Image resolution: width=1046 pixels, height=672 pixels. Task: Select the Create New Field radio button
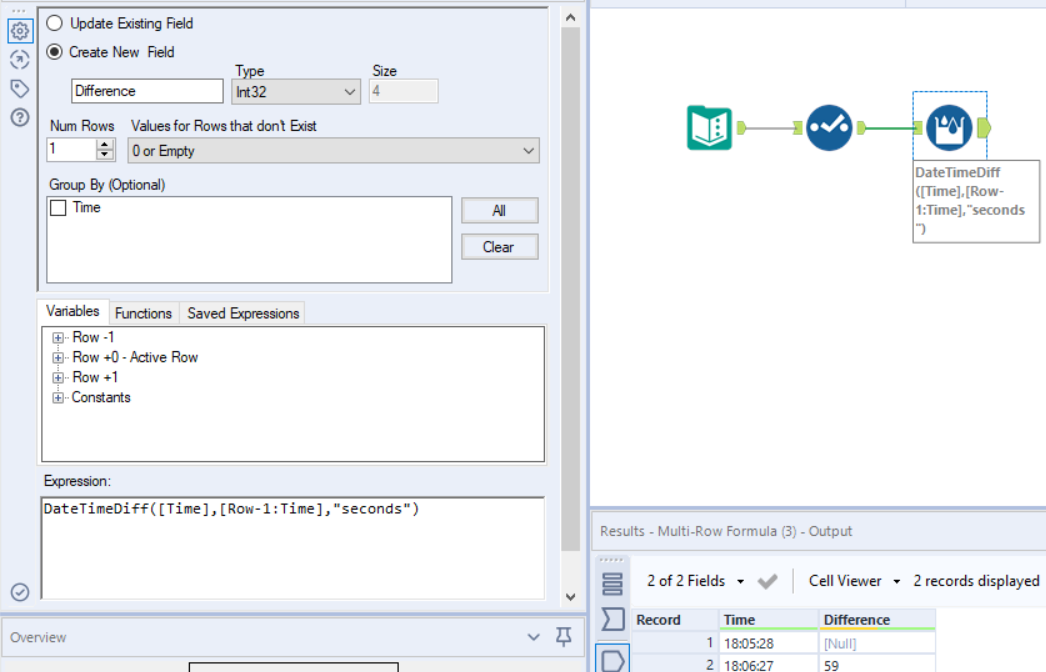pyautogui.click(x=55, y=52)
